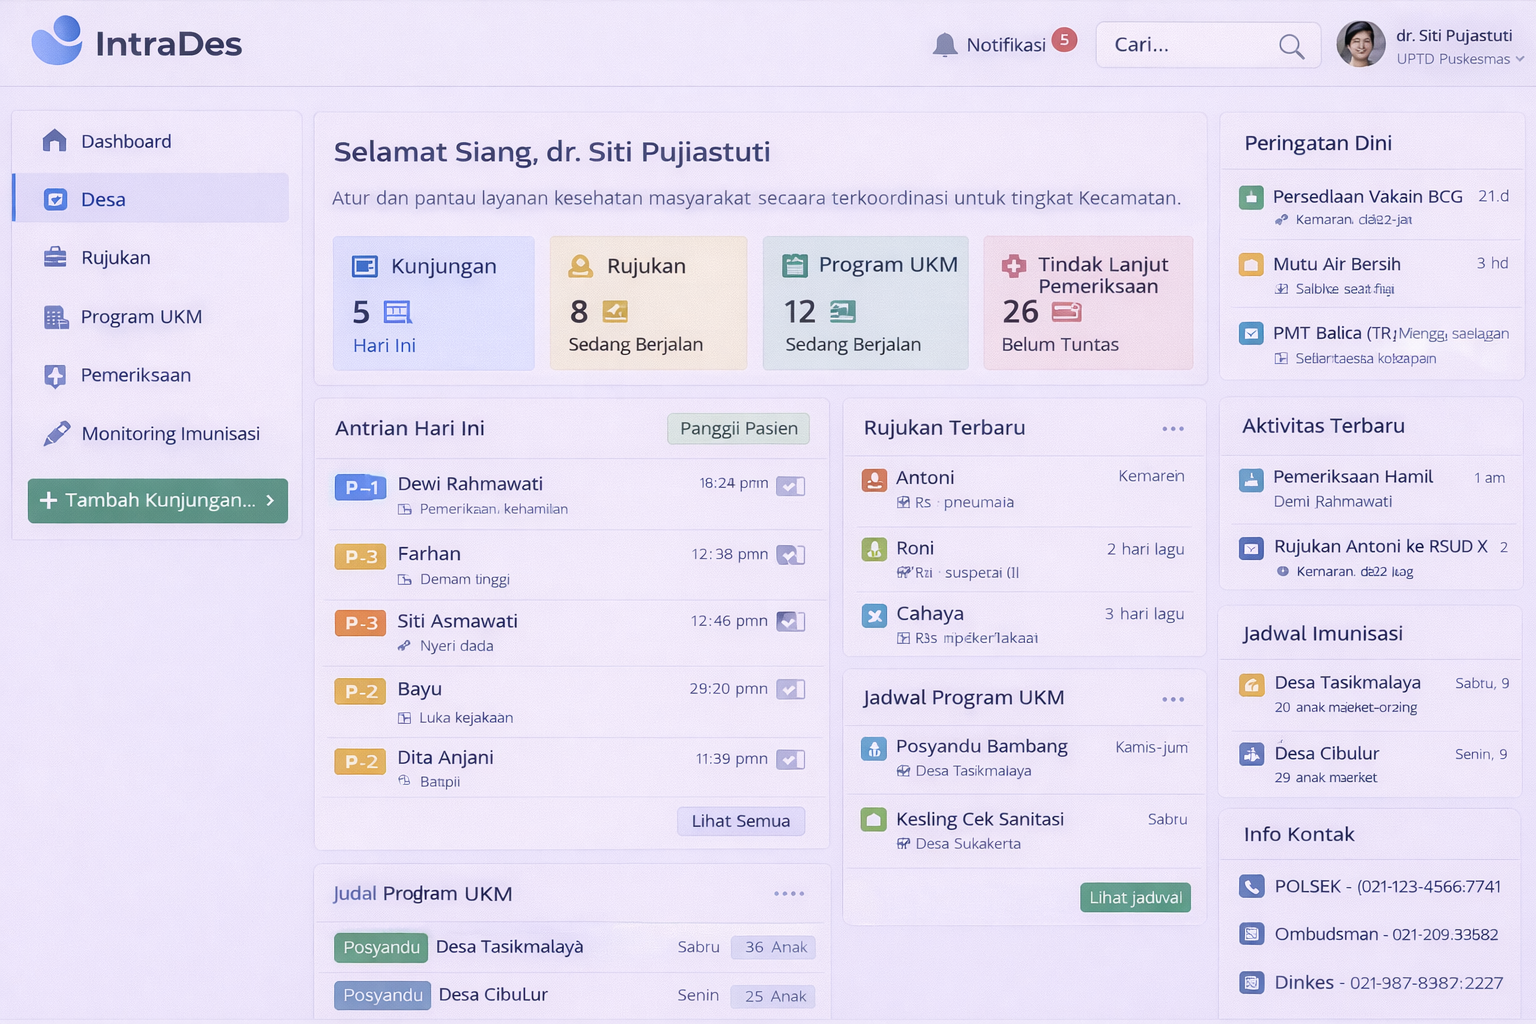Click the Posyandu Bambang schedule icon
1536x1024 pixels.
pyautogui.click(x=874, y=748)
